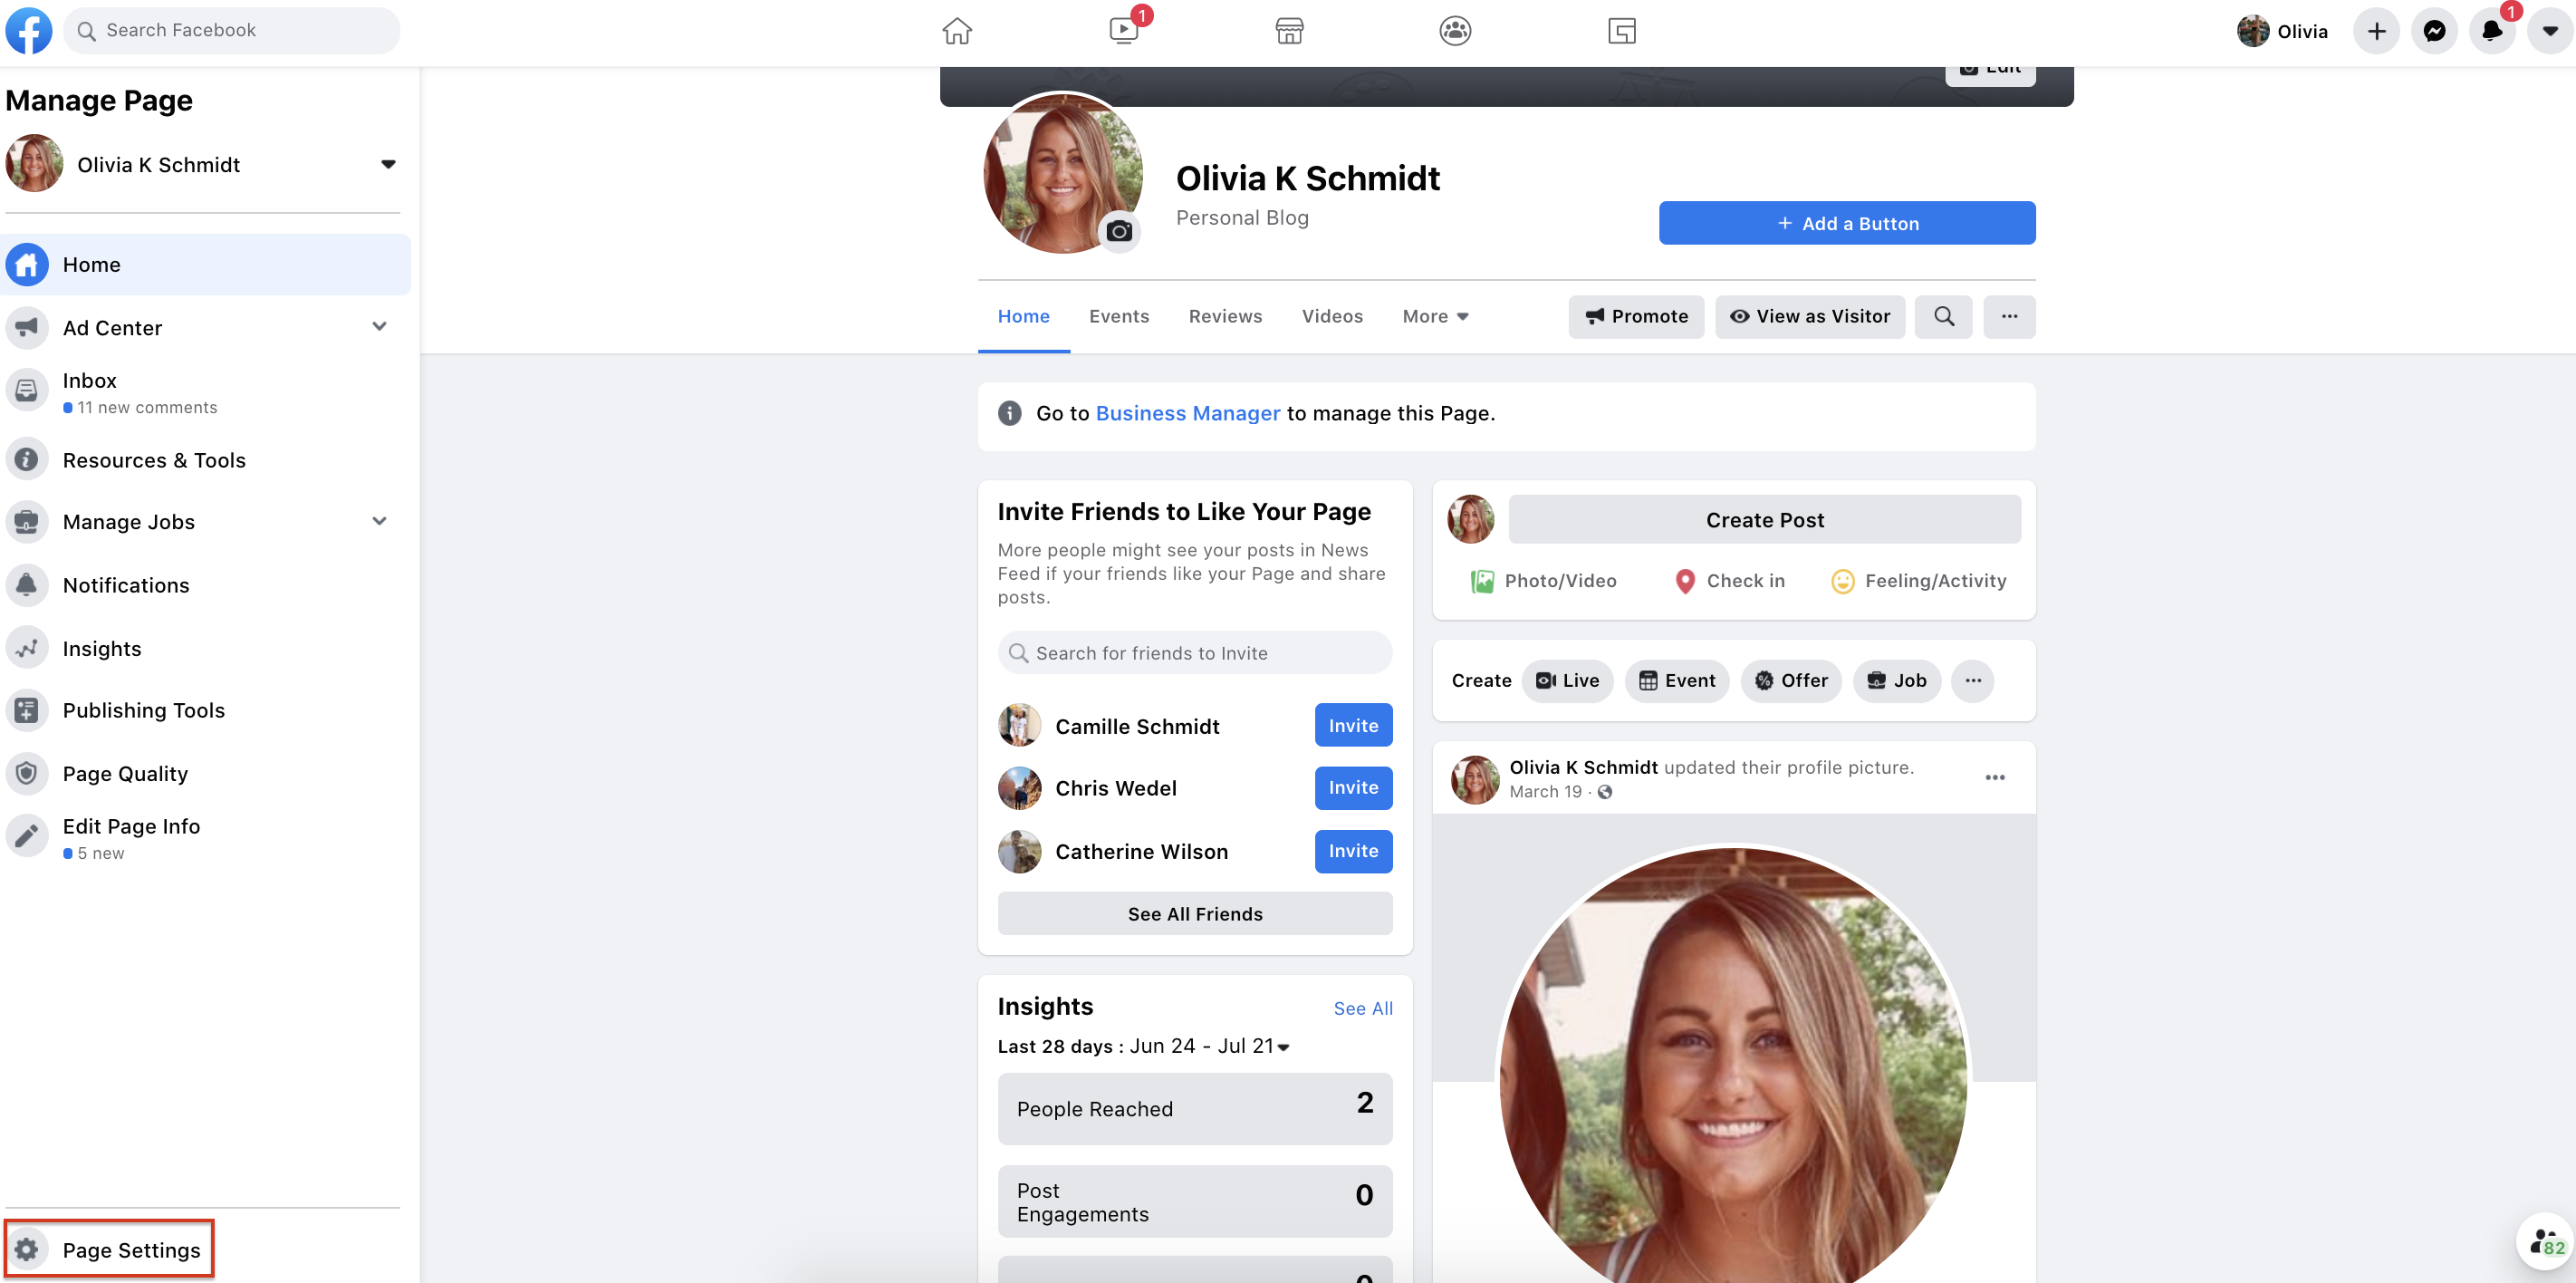Open the three-dots menu beside View as Visitor
Image resolution: width=2576 pixels, height=1283 pixels.
pyautogui.click(x=2009, y=316)
